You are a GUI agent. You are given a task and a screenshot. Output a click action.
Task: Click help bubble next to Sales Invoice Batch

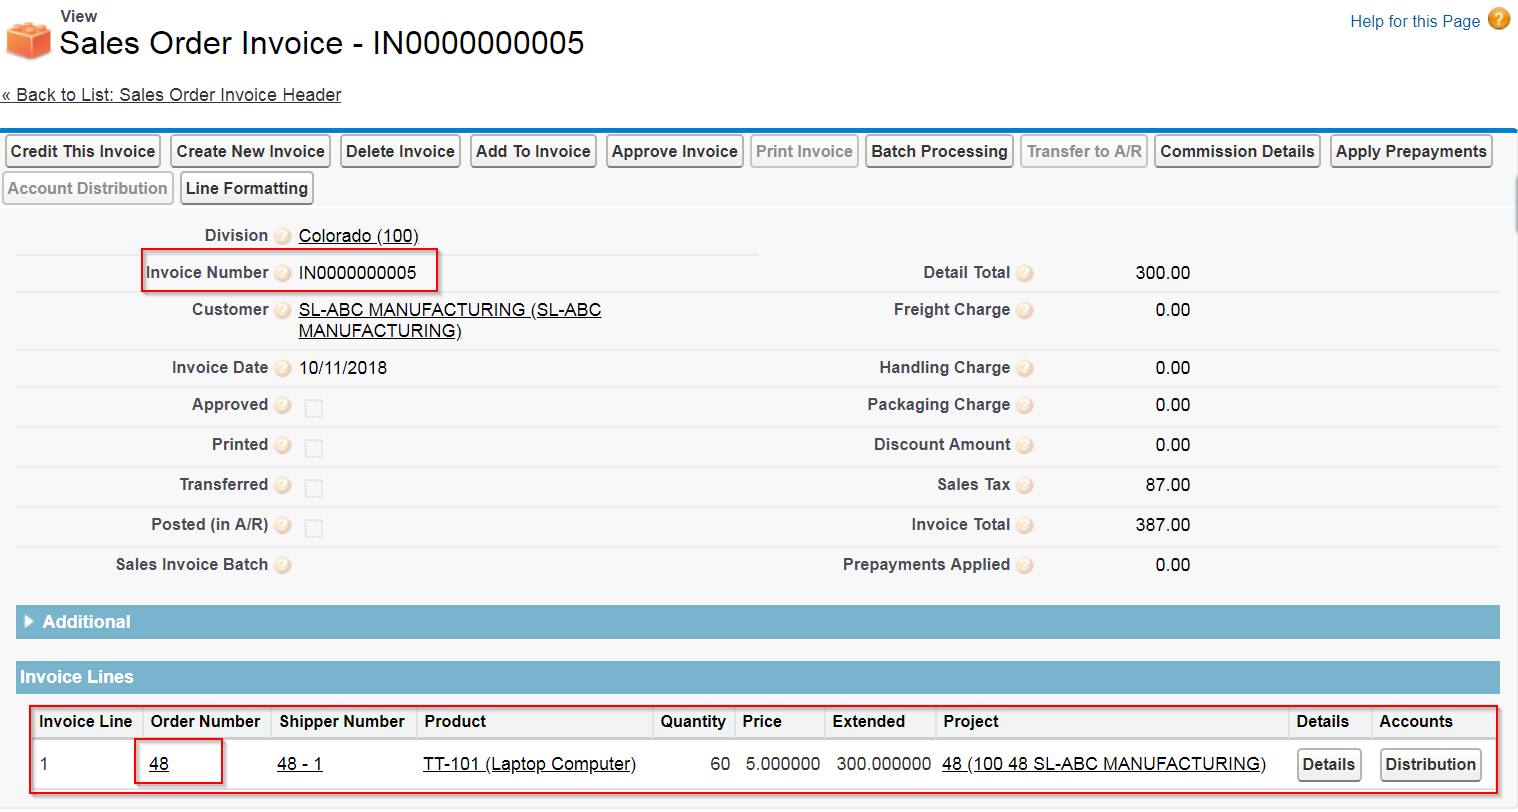point(283,565)
